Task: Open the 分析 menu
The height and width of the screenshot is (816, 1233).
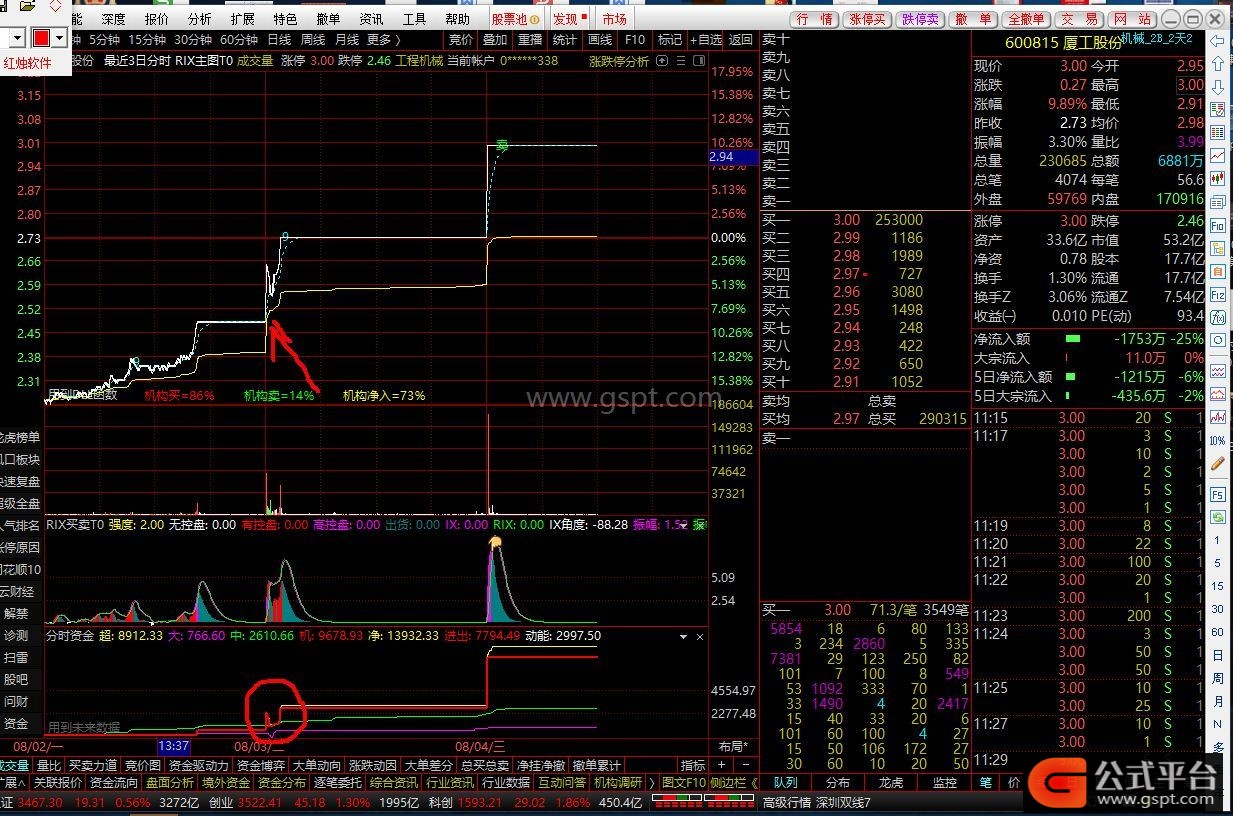Action: 200,19
